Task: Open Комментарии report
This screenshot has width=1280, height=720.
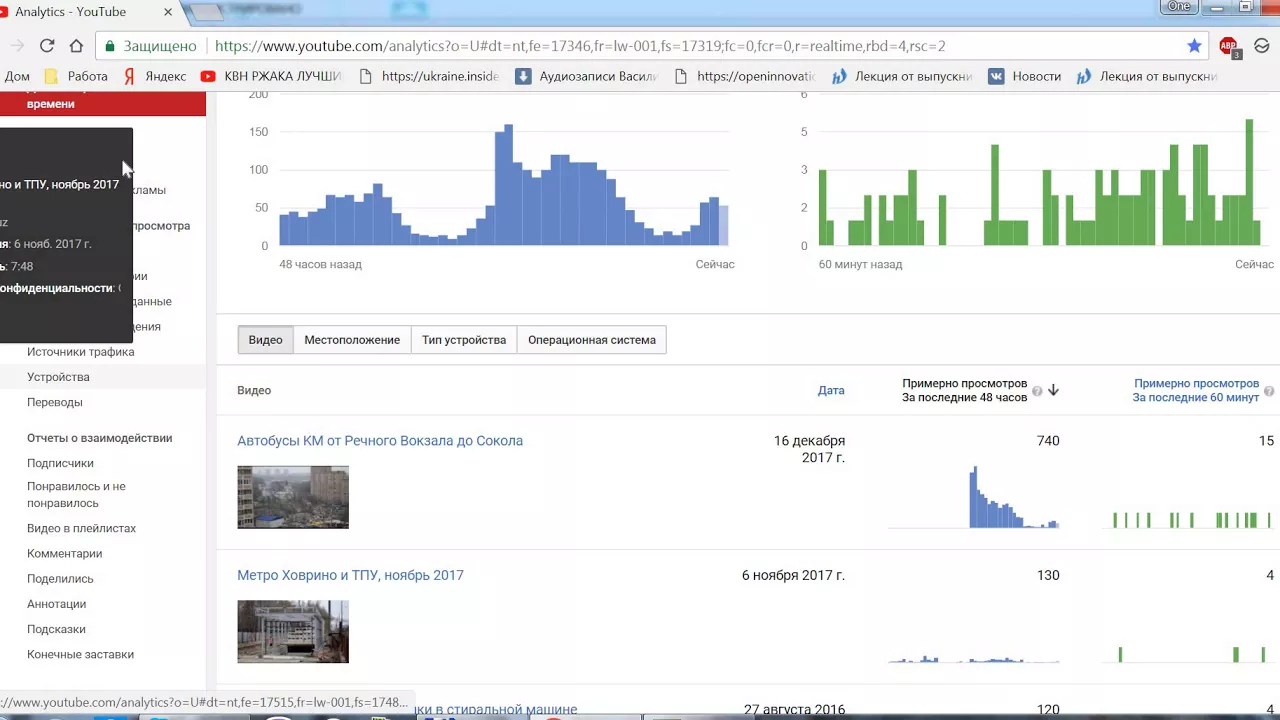Action: 64,553
